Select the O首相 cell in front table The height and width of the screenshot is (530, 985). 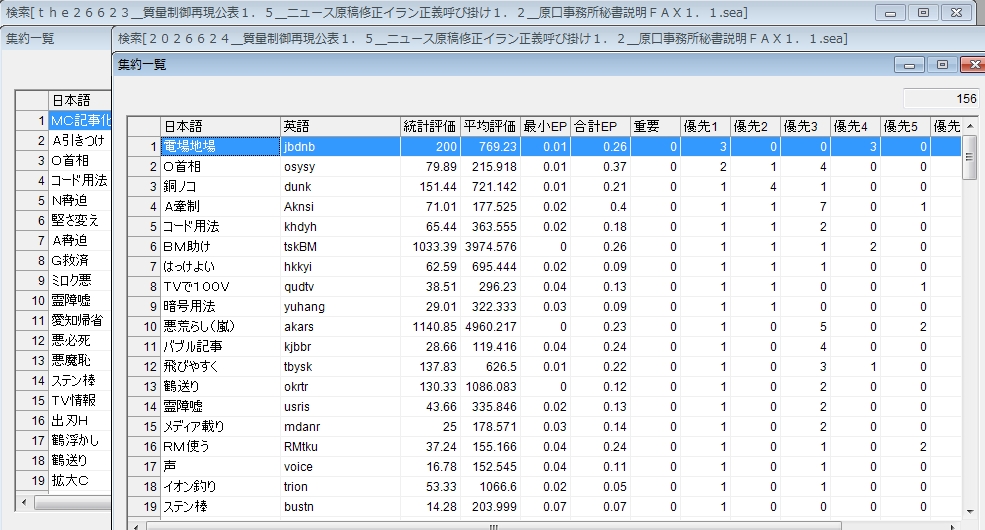(220, 166)
